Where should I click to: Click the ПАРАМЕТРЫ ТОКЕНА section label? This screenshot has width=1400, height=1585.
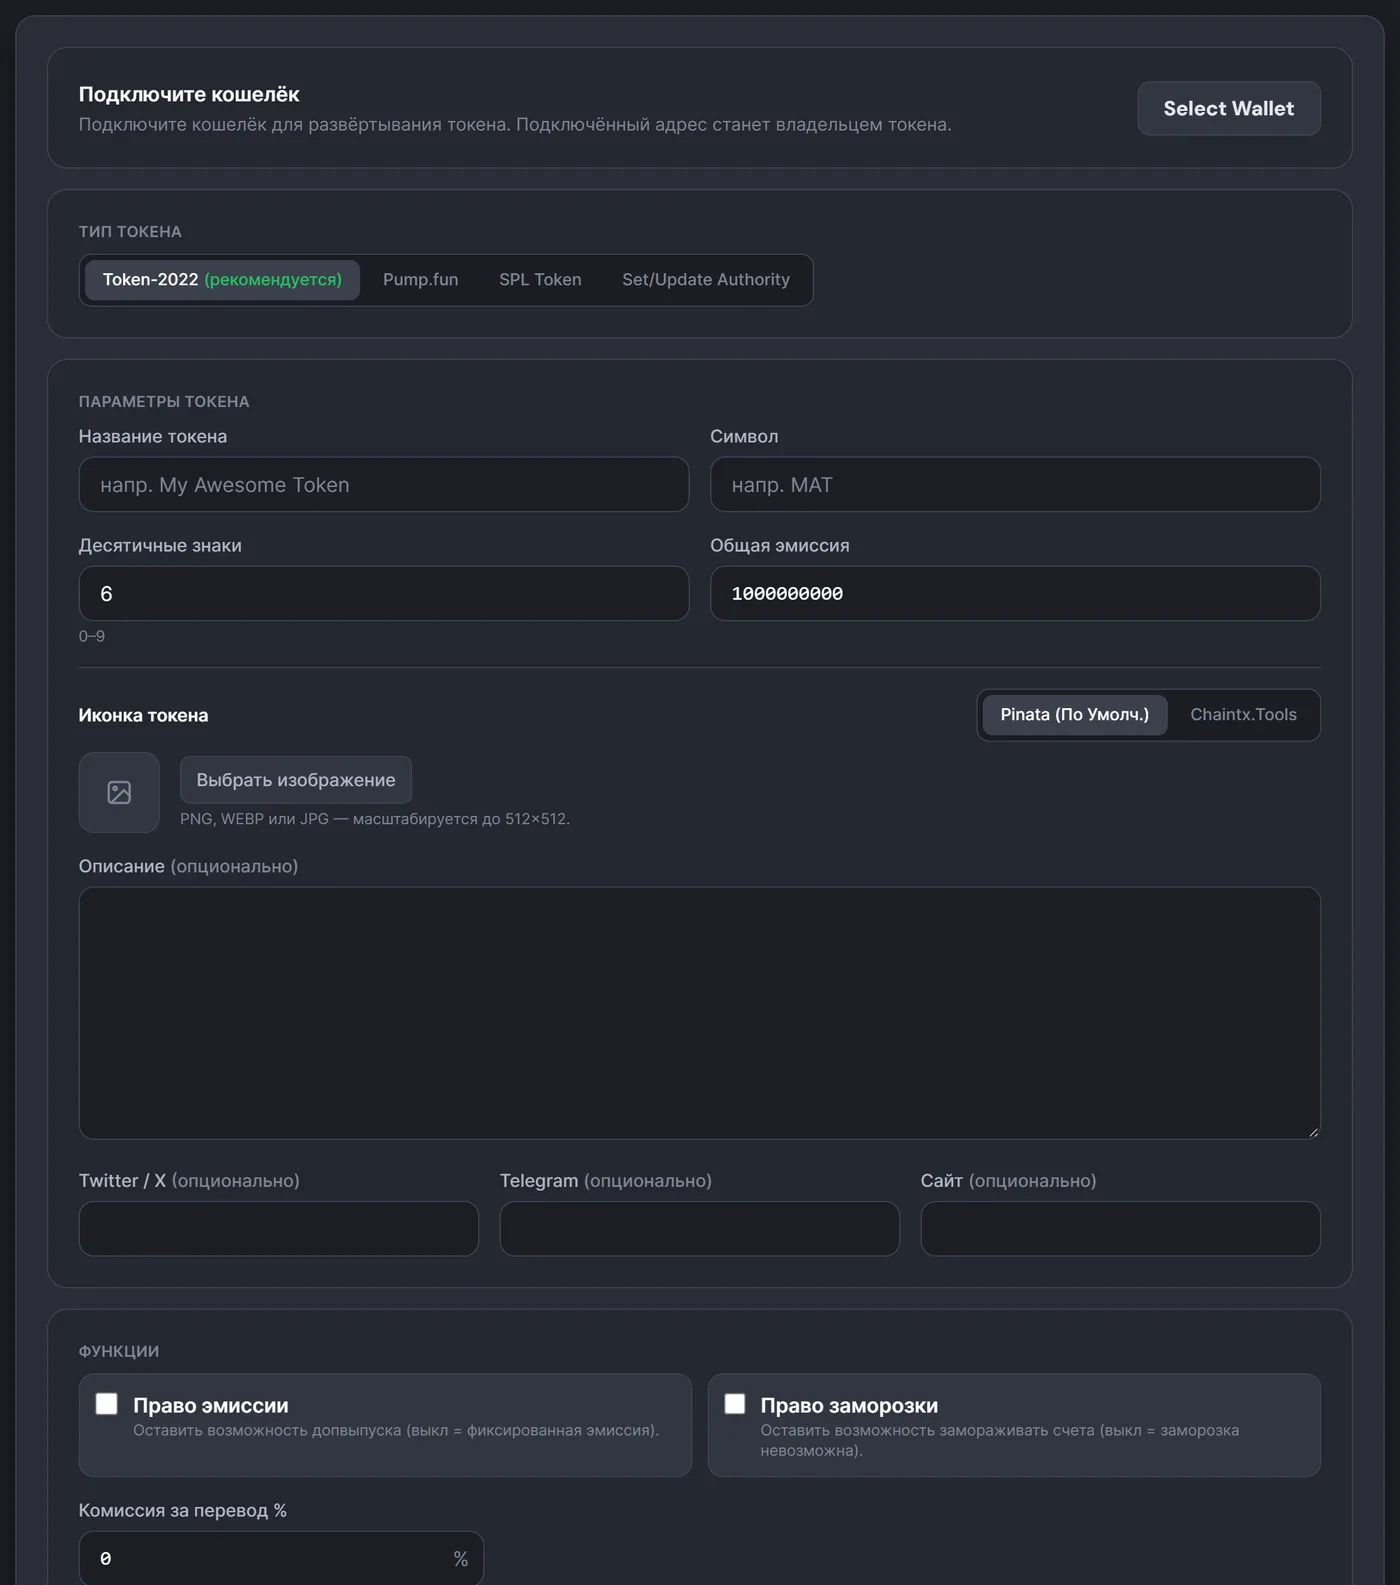pyautogui.click(x=164, y=402)
